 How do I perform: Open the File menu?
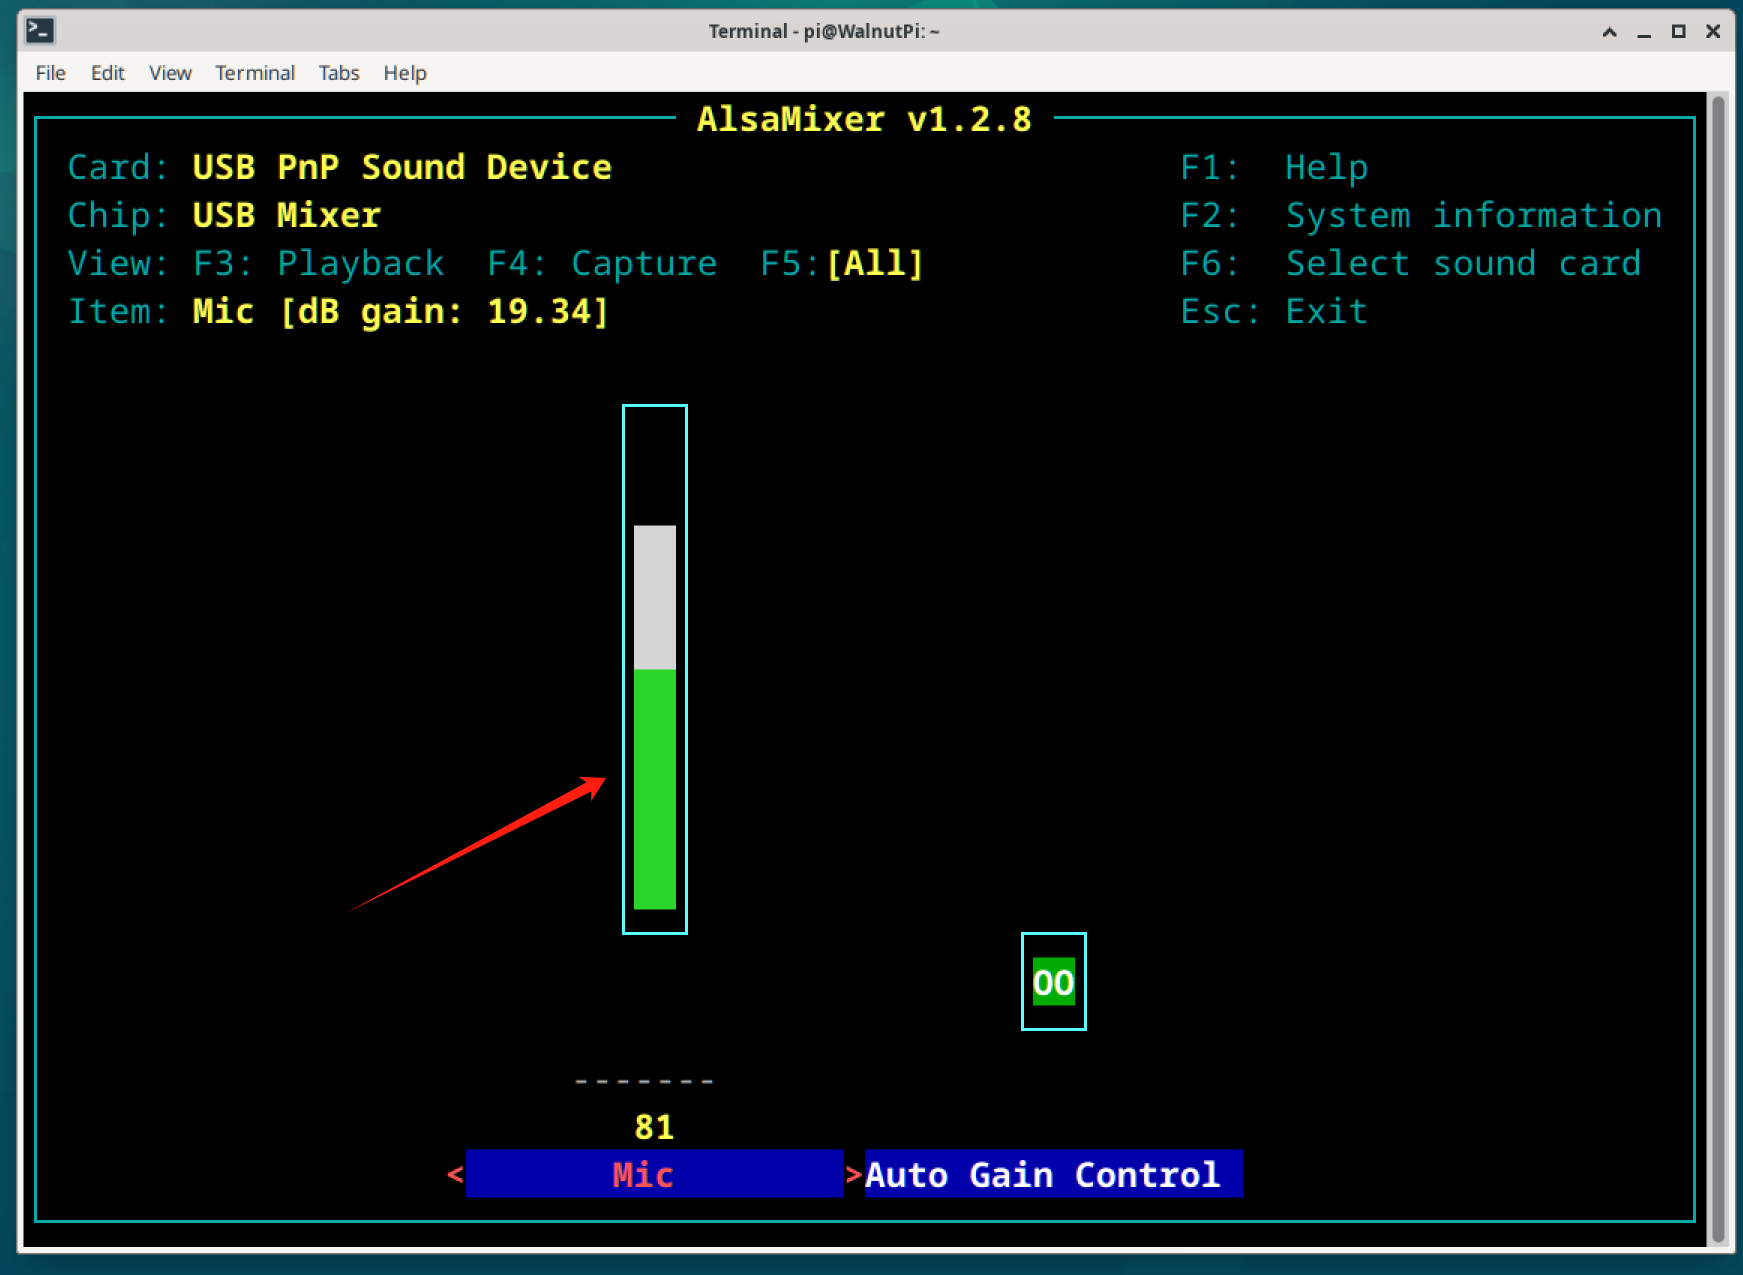click(50, 73)
